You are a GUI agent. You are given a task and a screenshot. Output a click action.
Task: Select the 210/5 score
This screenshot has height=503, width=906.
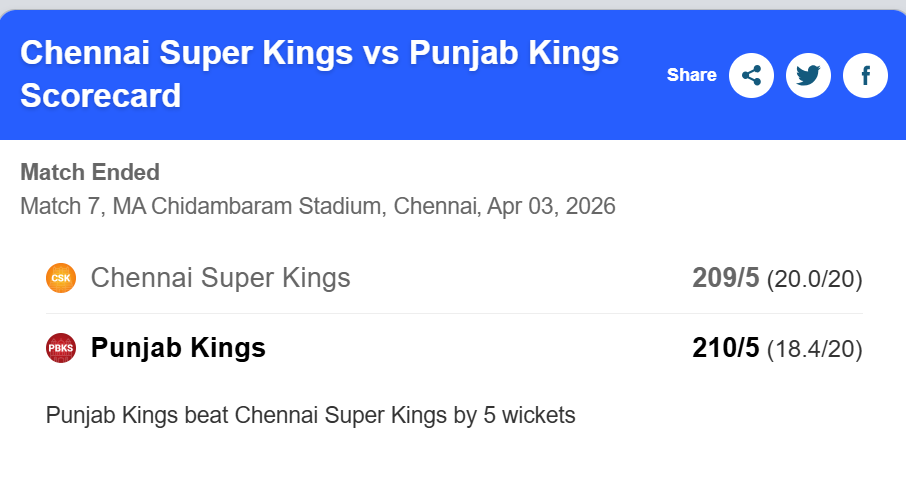pos(726,348)
